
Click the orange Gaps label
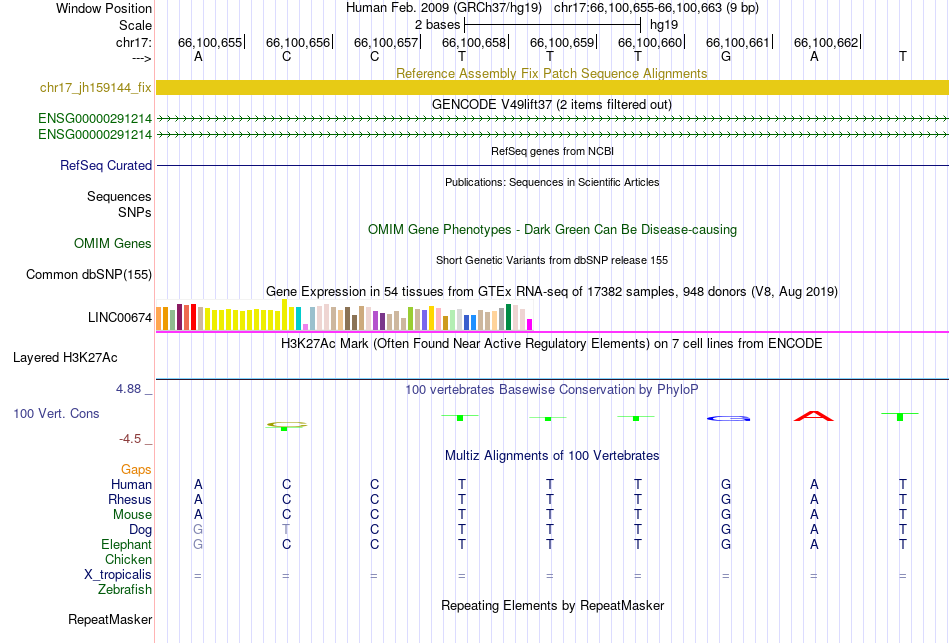pyautogui.click(x=136, y=470)
